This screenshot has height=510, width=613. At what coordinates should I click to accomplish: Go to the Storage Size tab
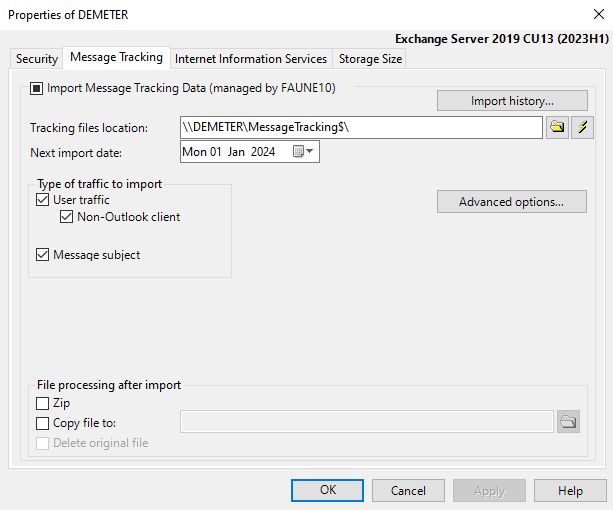click(370, 59)
